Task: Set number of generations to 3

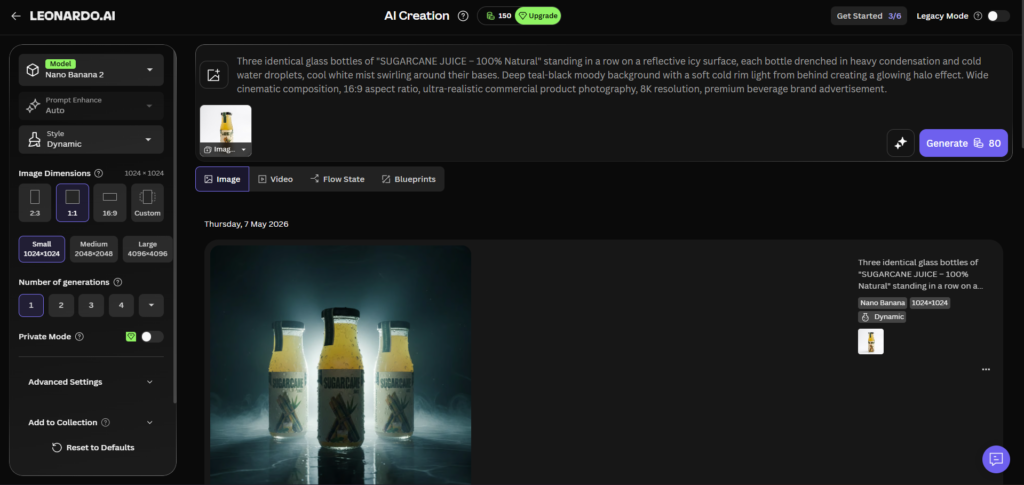Action: [x=91, y=305]
